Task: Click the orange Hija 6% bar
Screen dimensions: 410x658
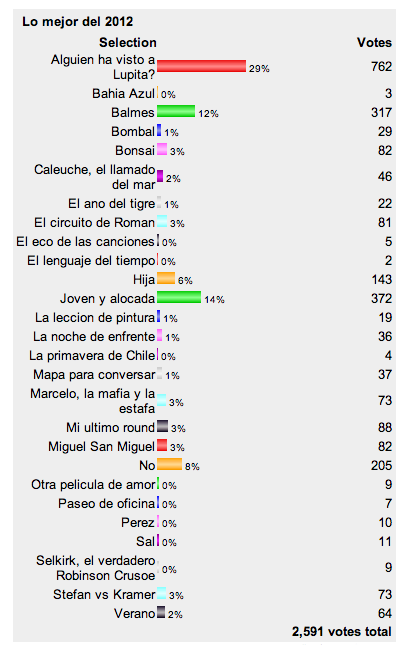Action: (x=166, y=278)
